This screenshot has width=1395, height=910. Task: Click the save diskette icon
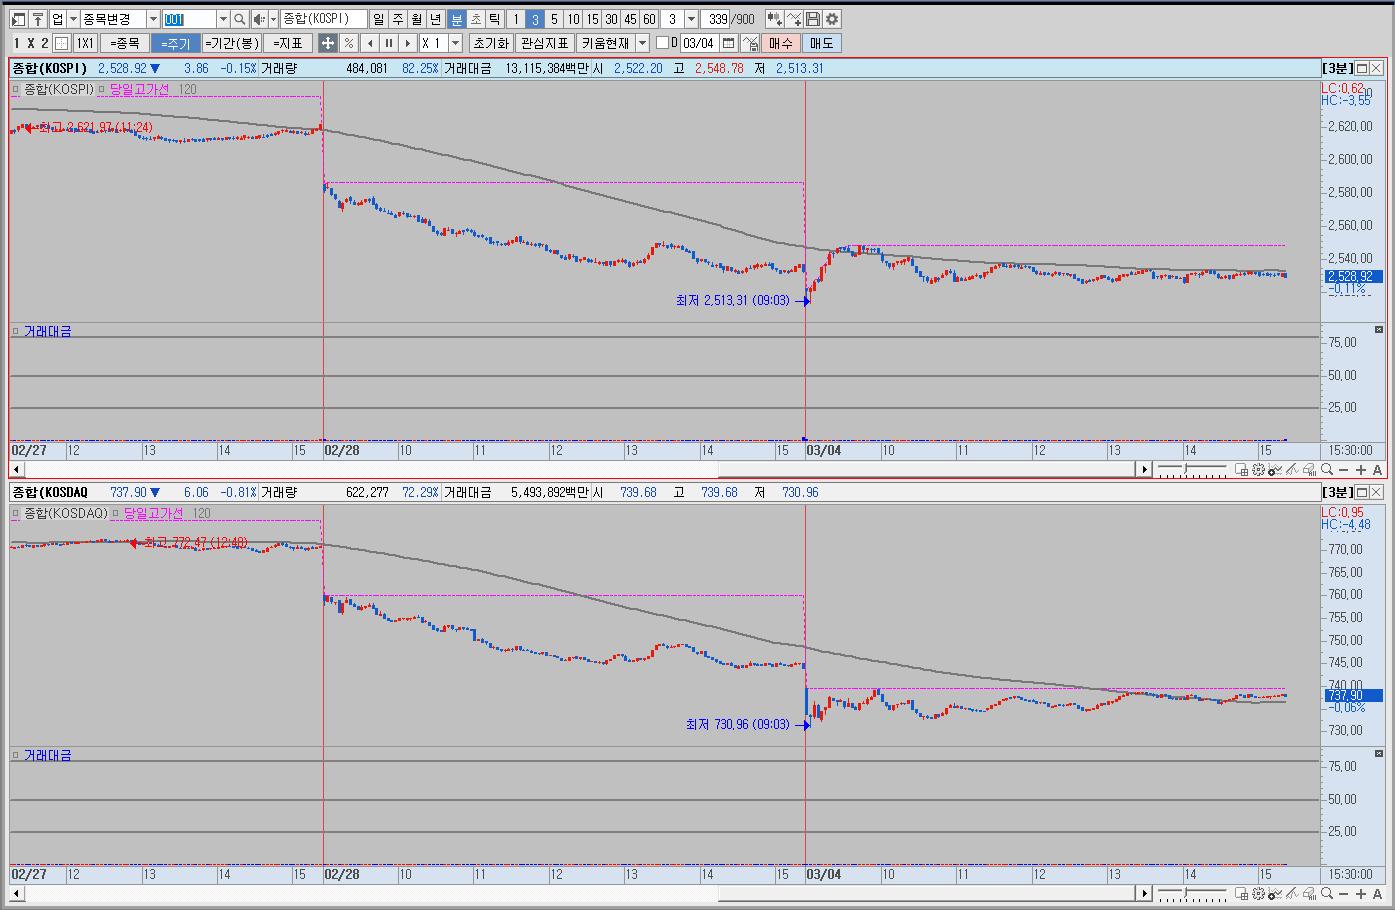tap(813, 19)
